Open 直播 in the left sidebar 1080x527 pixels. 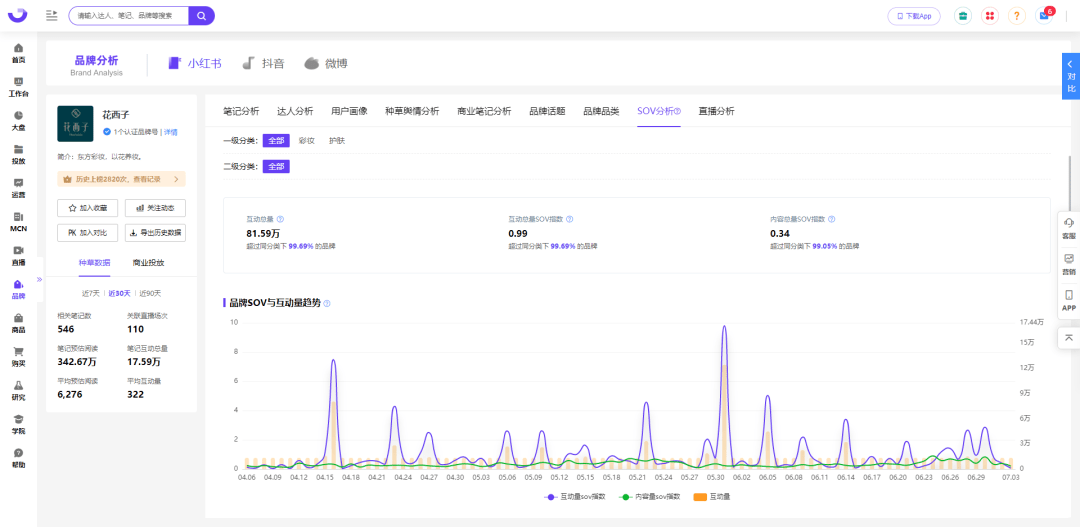pos(19,256)
